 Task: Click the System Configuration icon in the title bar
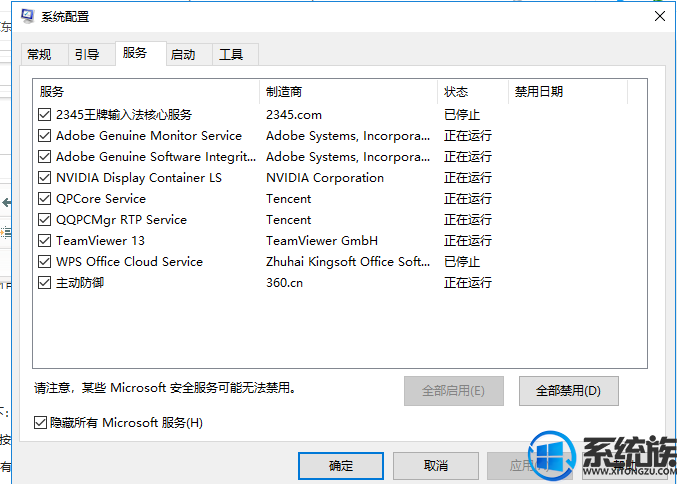click(28, 16)
